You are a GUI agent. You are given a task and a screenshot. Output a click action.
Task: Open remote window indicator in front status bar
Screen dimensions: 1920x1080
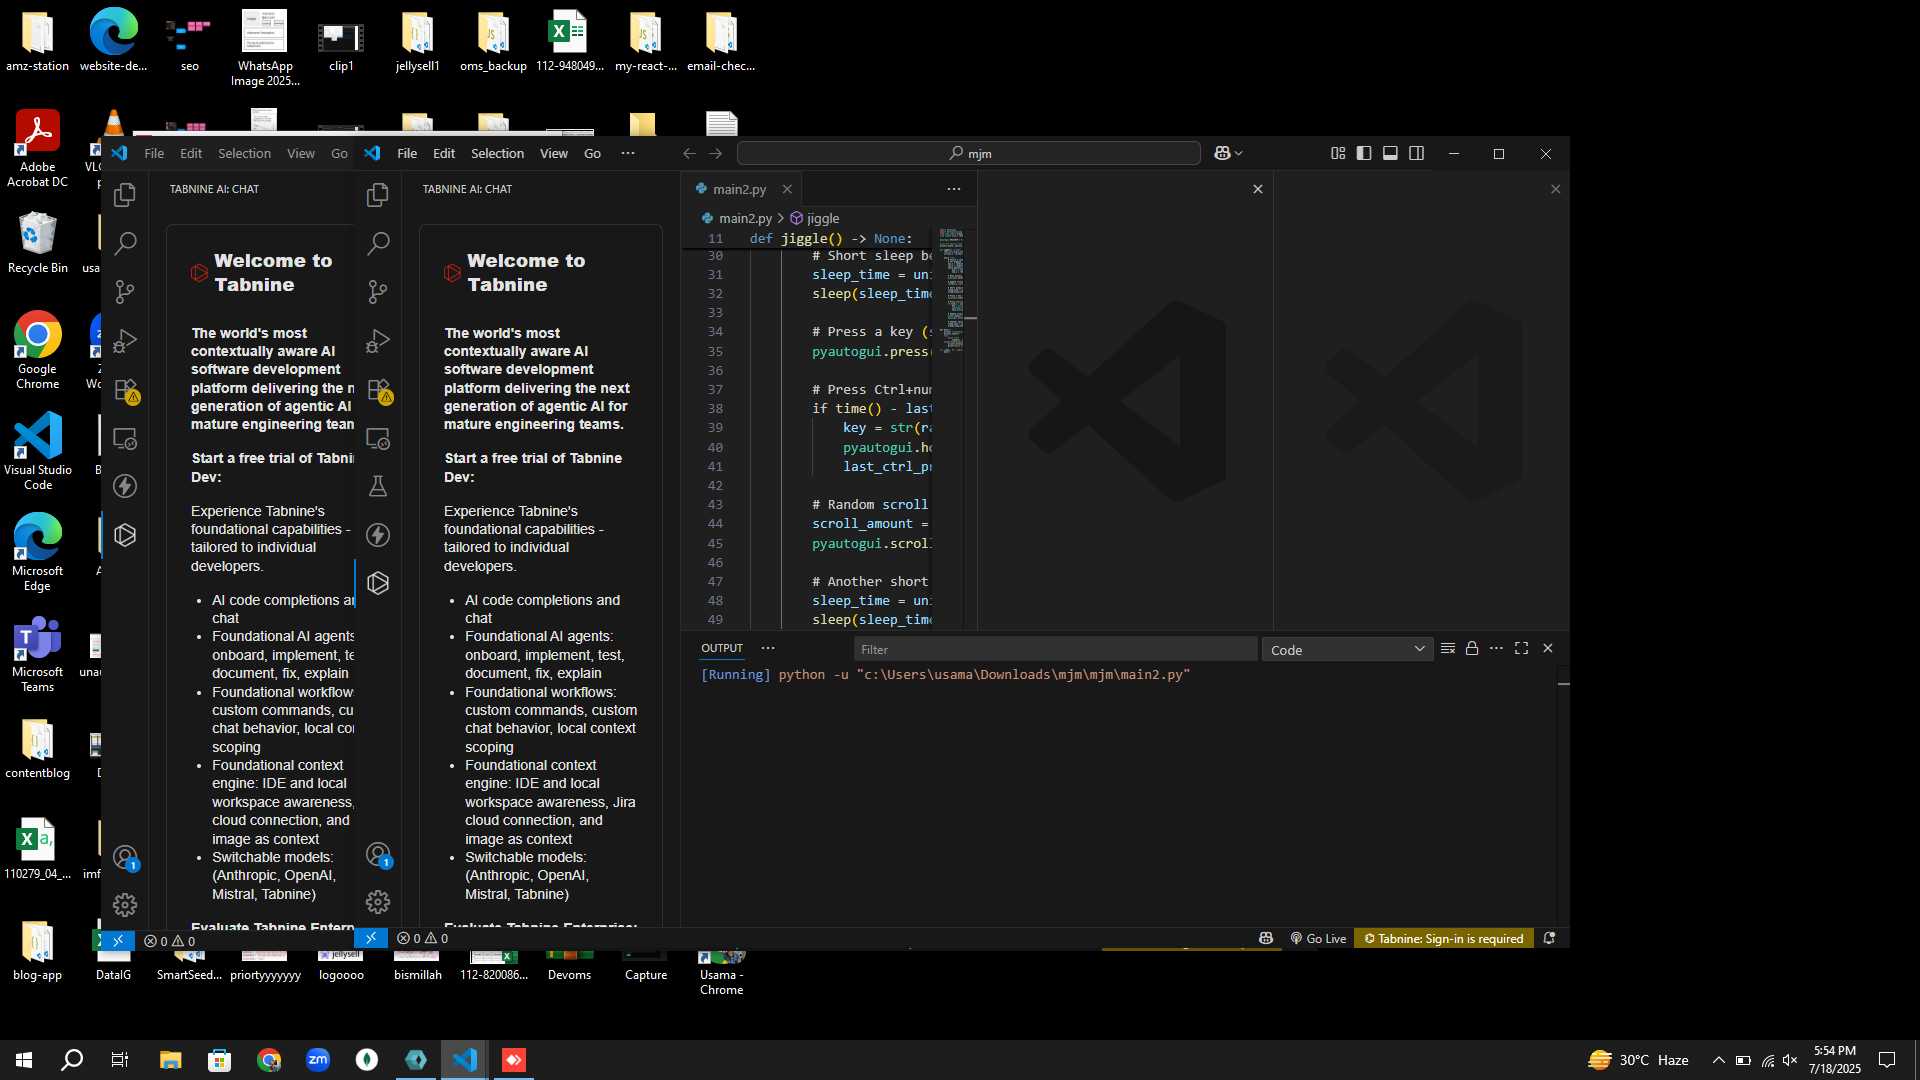coord(370,938)
